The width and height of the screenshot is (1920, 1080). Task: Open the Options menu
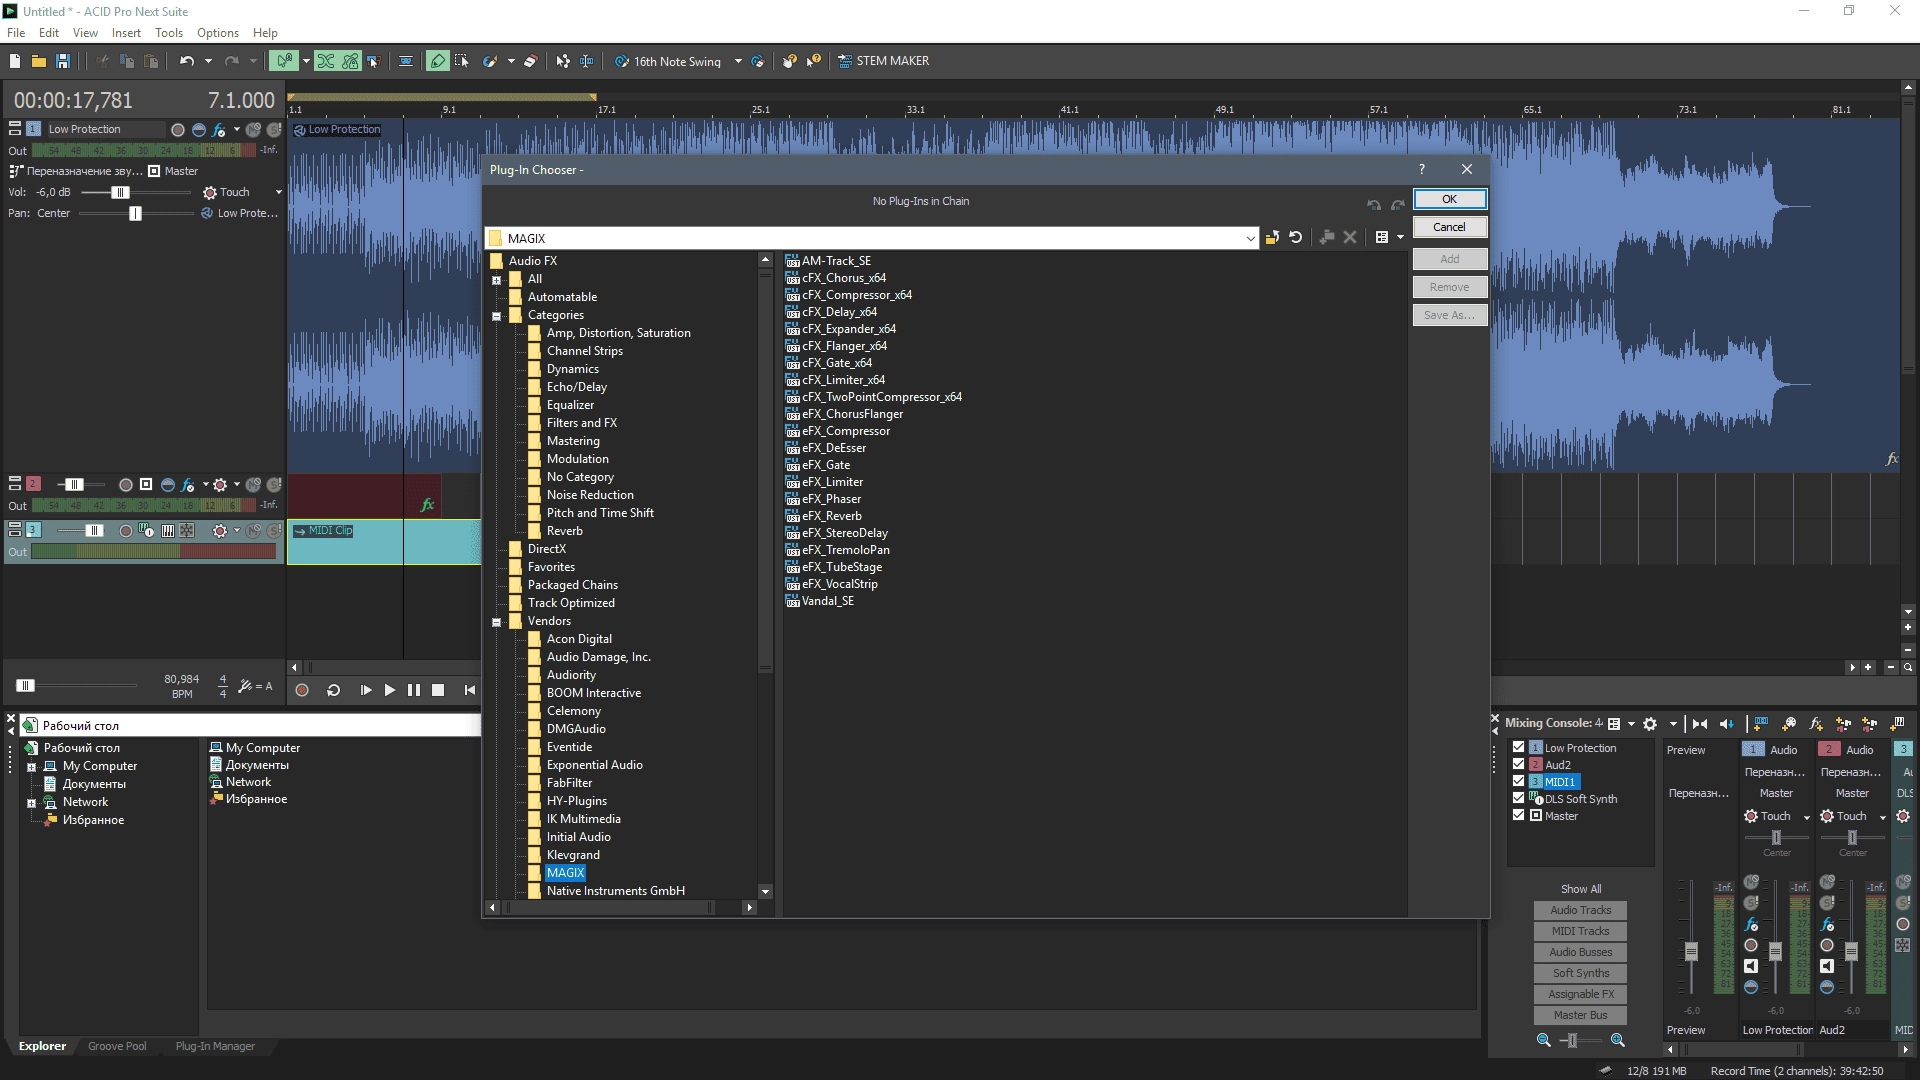point(218,32)
